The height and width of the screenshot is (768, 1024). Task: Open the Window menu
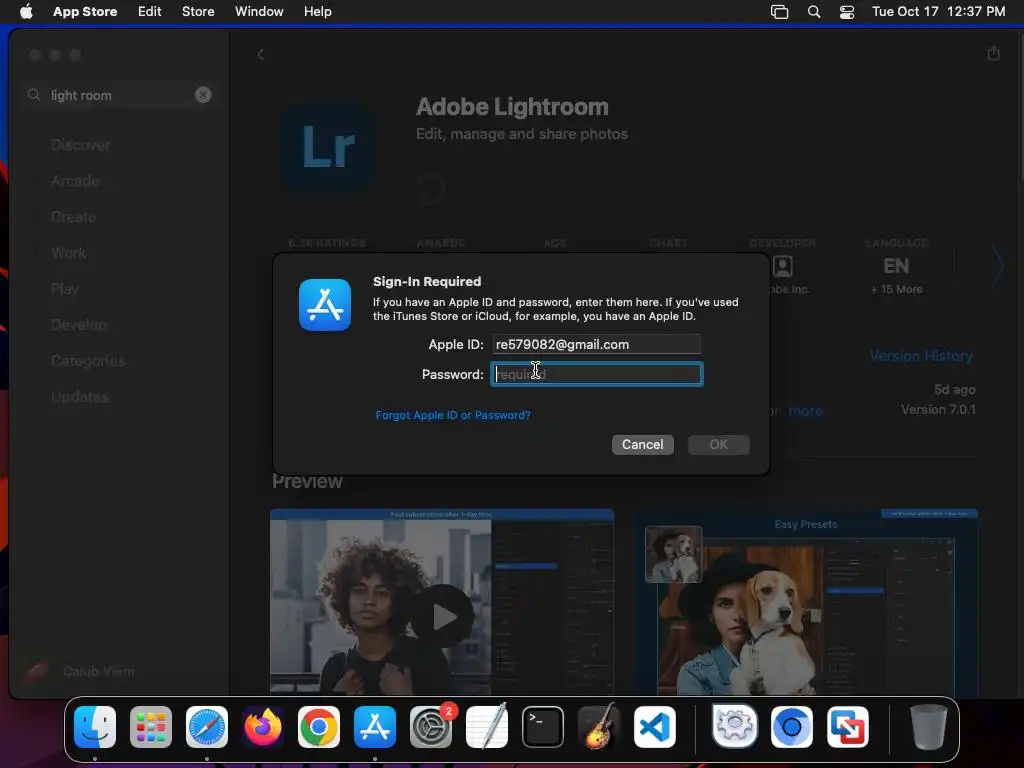coord(259,11)
